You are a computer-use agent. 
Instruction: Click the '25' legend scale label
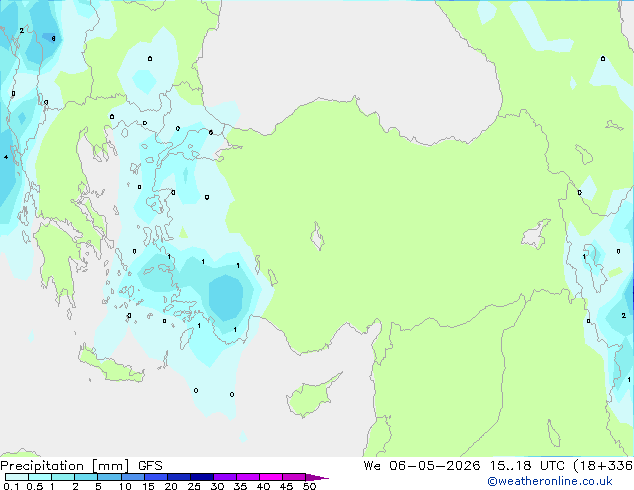(194, 486)
